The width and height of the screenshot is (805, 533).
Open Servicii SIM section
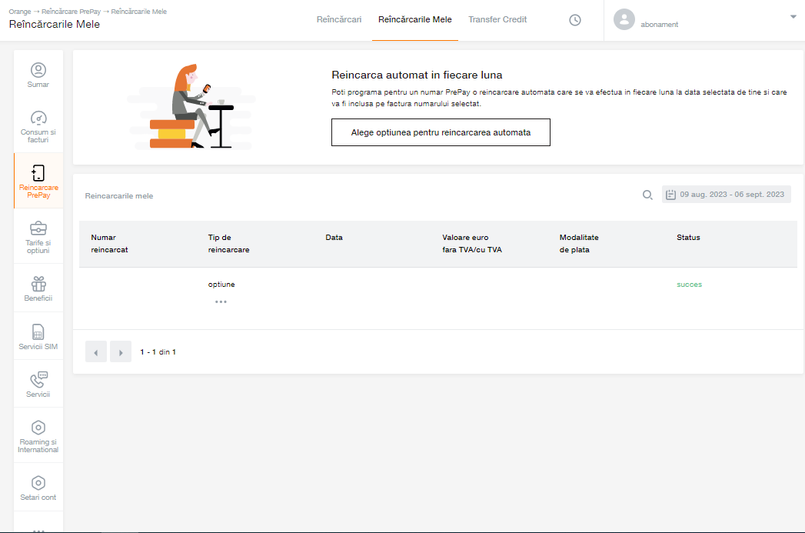pos(38,337)
